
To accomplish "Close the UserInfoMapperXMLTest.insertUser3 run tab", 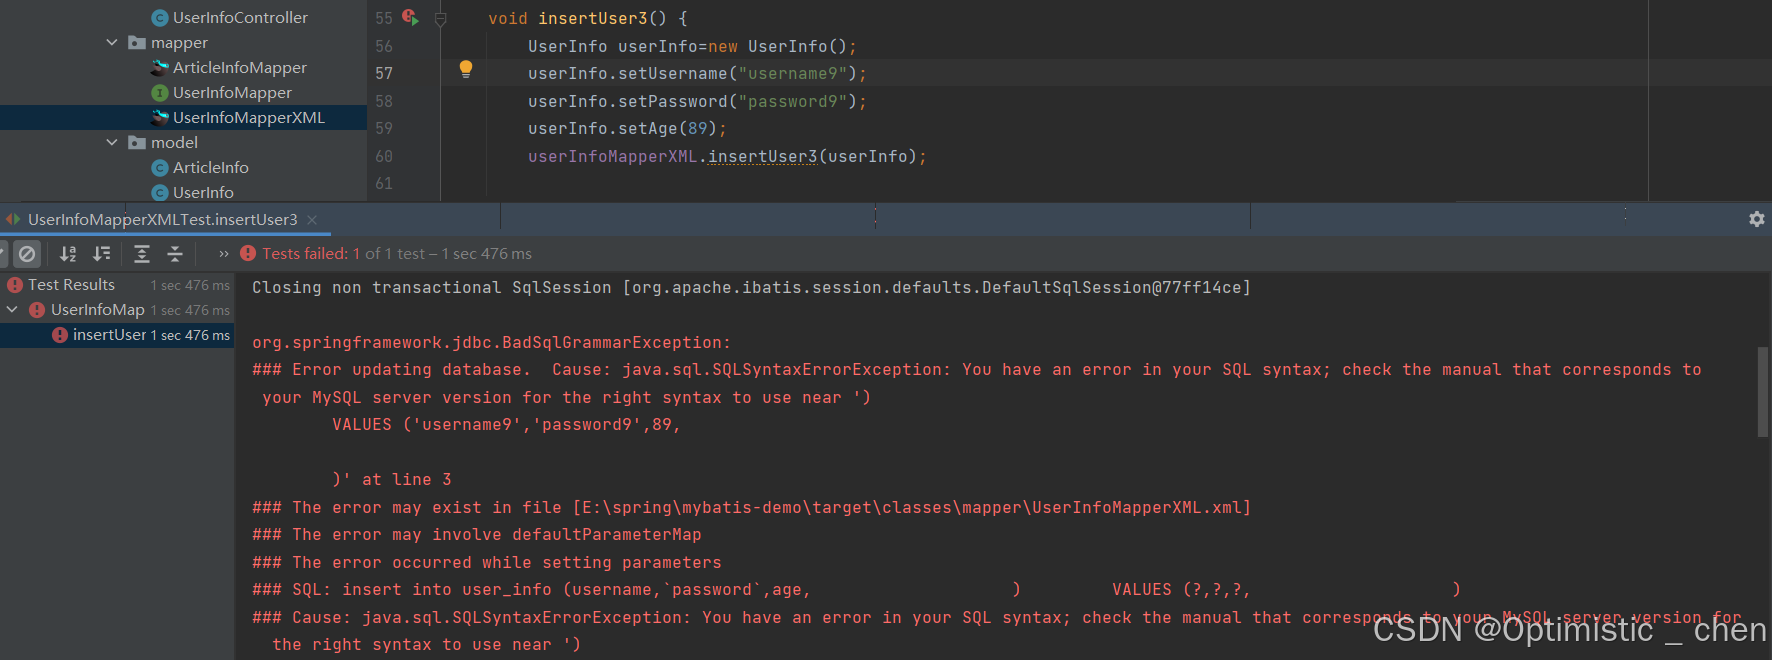I will click(x=312, y=219).
